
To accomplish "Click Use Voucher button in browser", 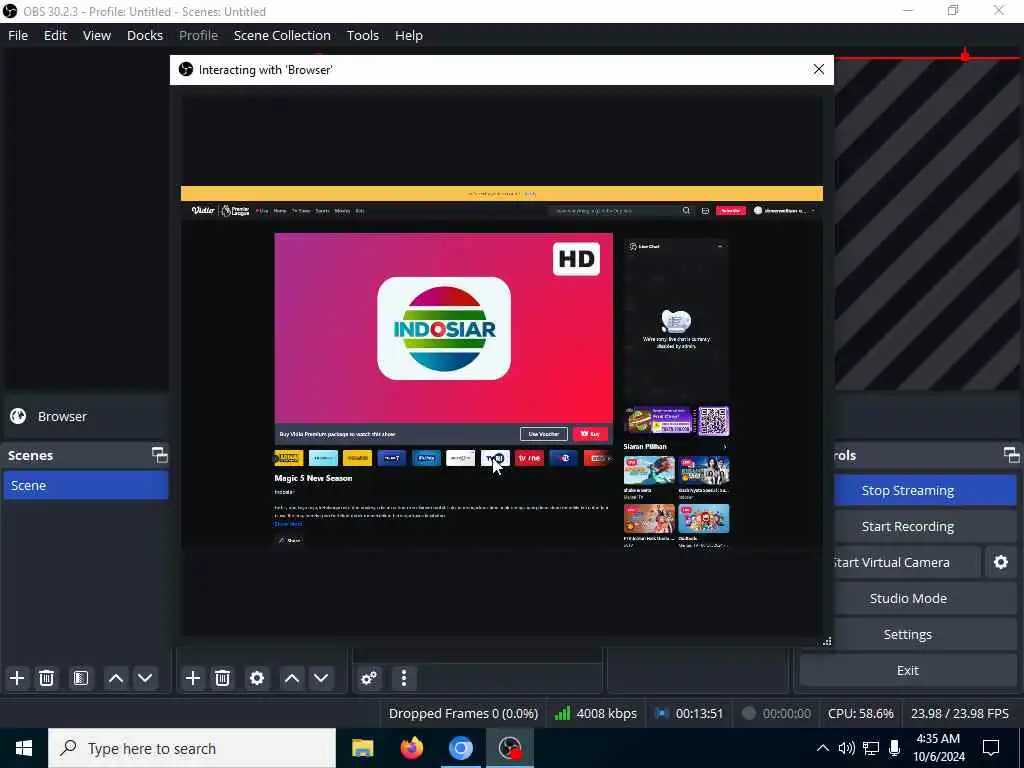I will coord(543,434).
